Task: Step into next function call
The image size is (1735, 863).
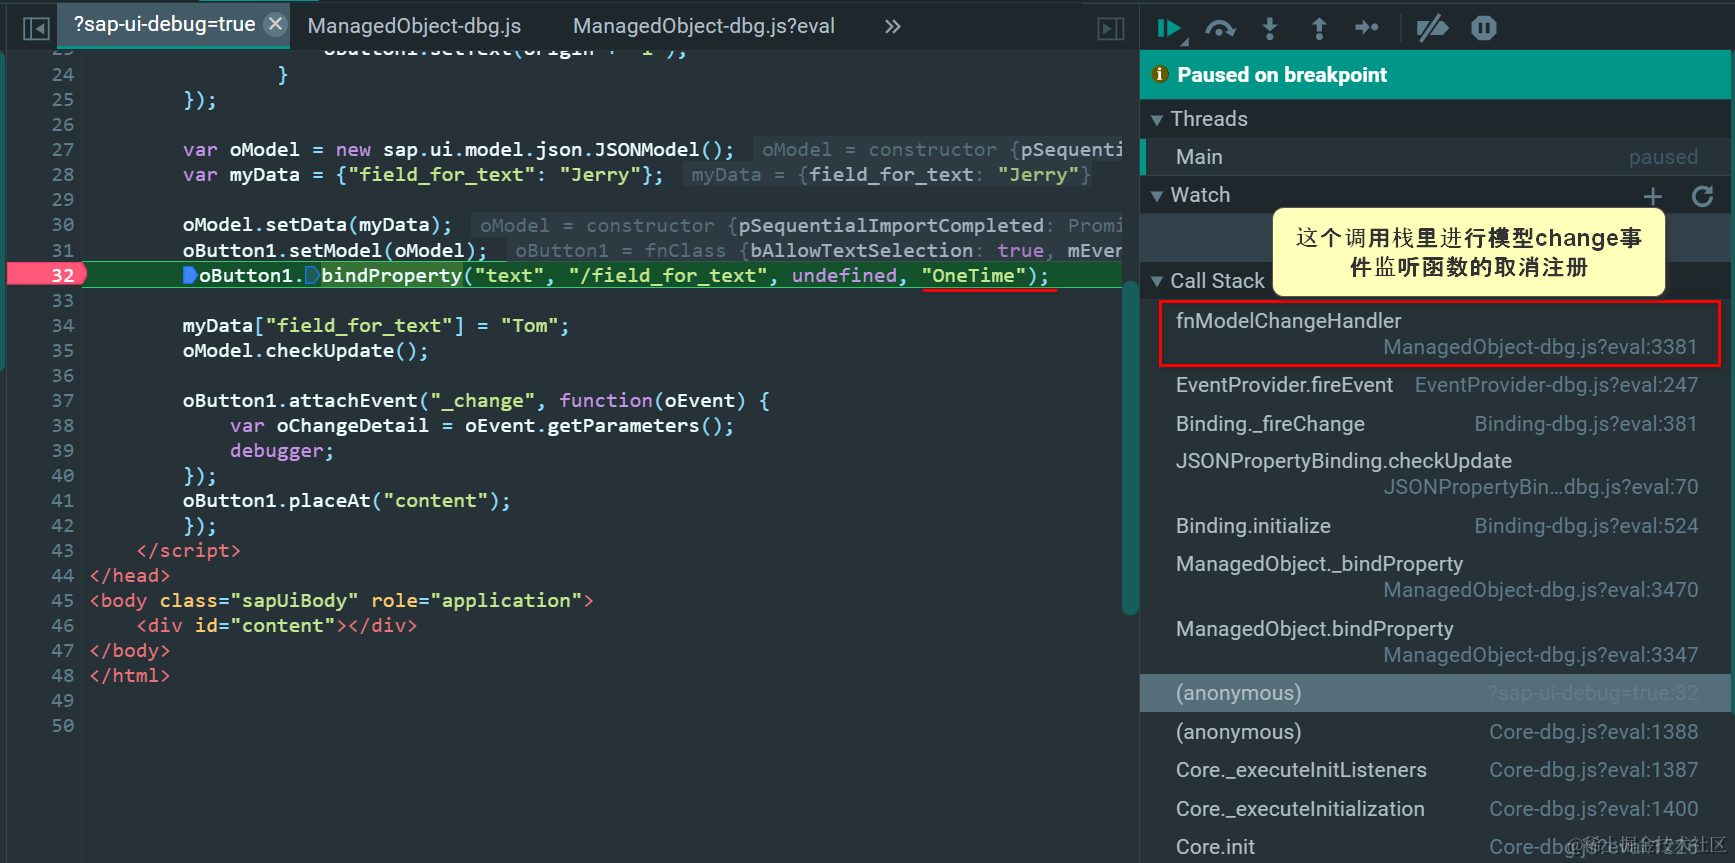Action: coord(1270,28)
